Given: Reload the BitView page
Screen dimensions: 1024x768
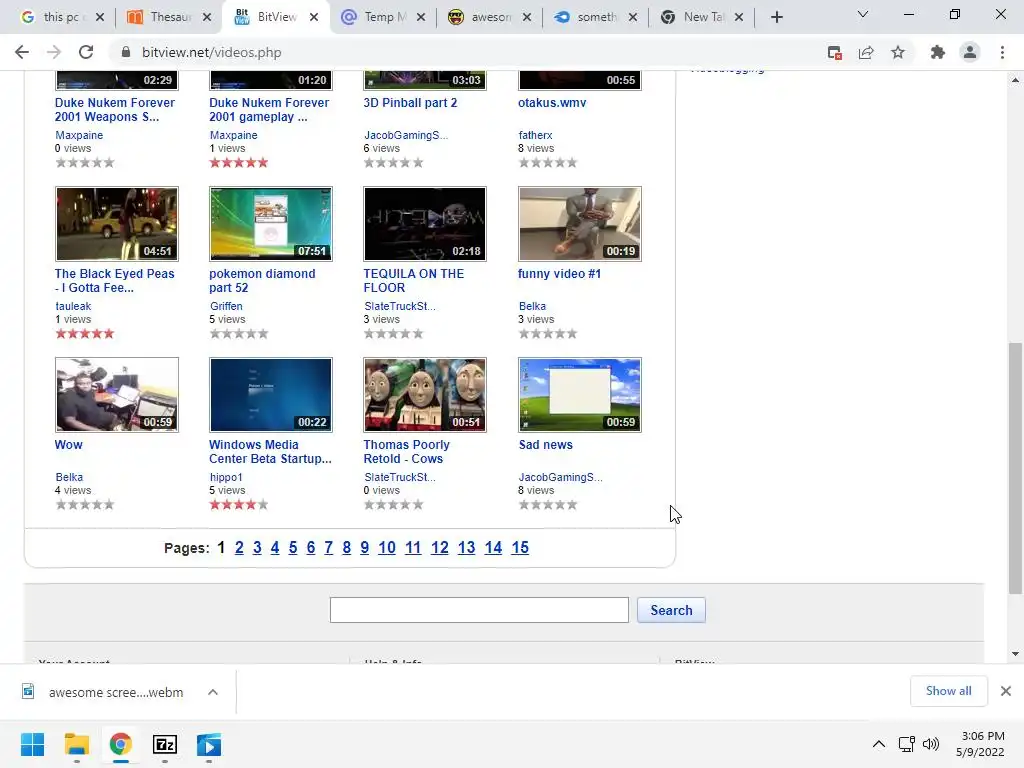Looking at the screenshot, I should 86,52.
